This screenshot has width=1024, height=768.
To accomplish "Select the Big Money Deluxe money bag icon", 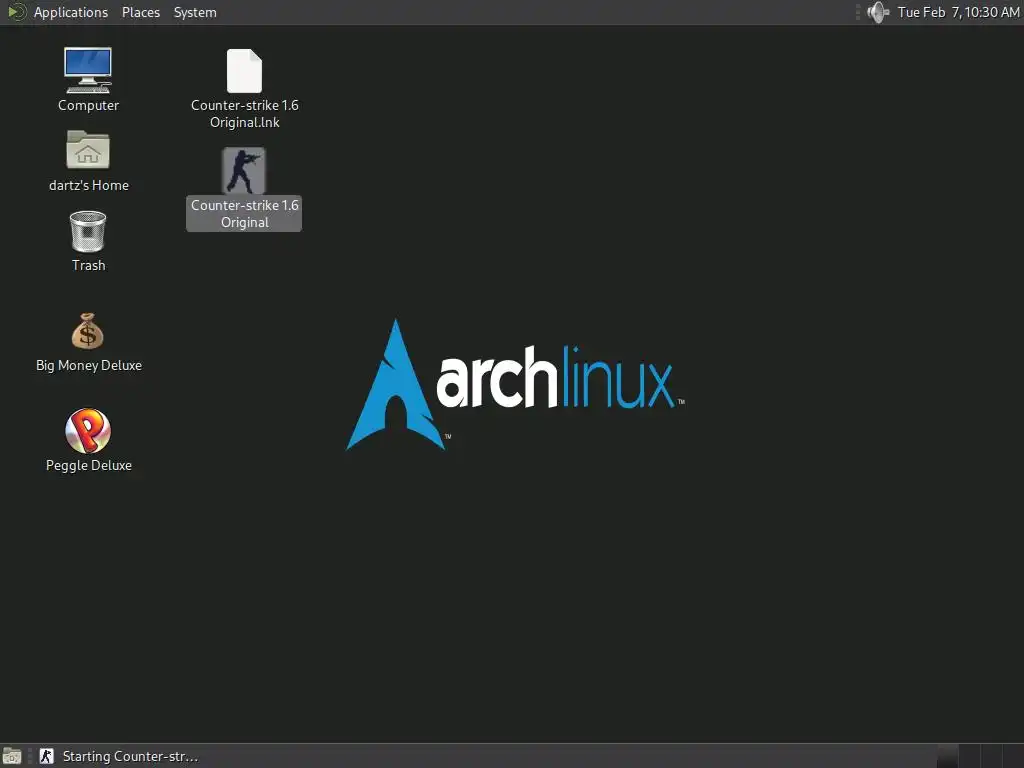I will coord(88,331).
